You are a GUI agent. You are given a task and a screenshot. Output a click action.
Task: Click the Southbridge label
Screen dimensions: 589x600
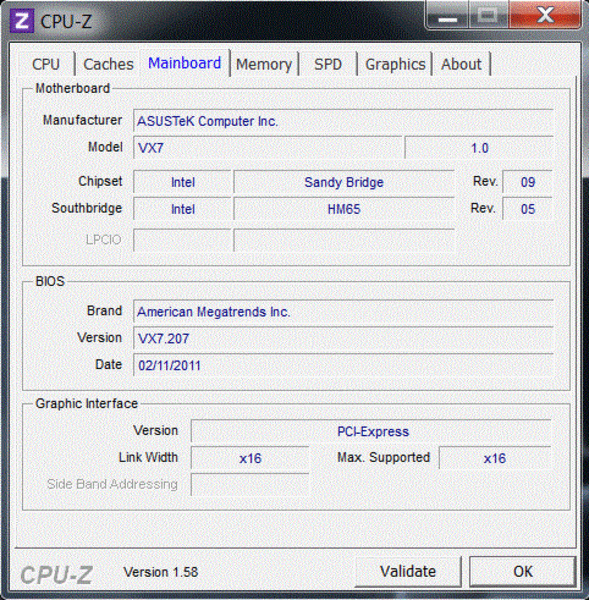87,208
